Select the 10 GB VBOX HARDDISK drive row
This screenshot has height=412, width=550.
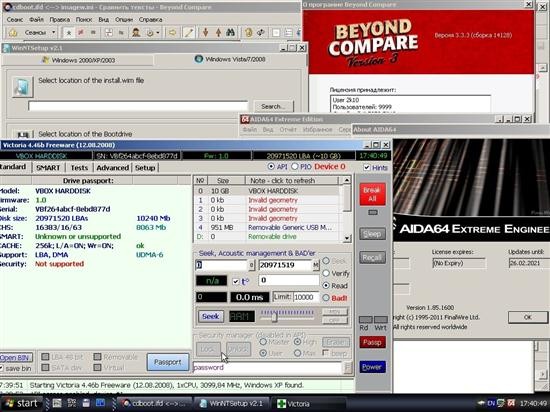point(267,191)
